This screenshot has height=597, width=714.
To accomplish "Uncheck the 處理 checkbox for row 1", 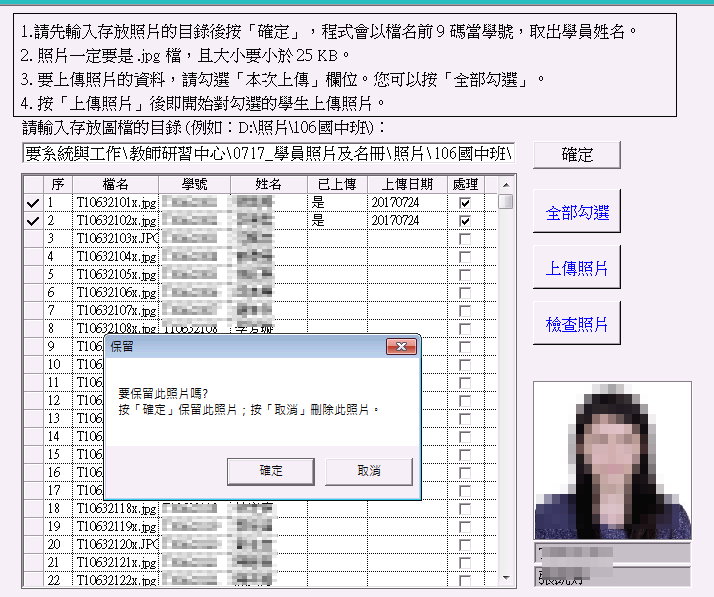I will [x=464, y=203].
